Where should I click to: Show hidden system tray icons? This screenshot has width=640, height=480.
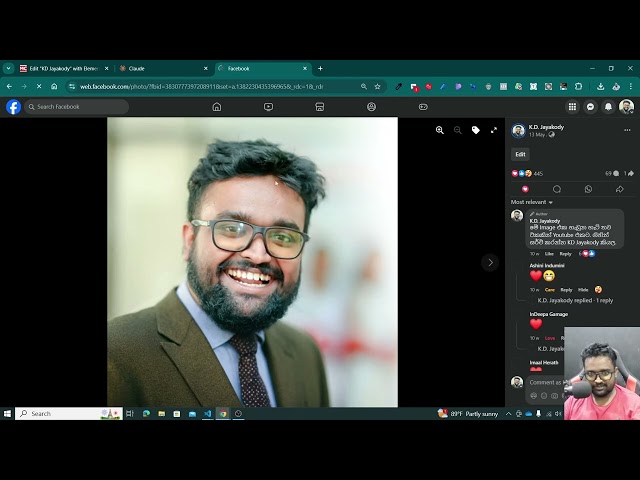(509, 414)
